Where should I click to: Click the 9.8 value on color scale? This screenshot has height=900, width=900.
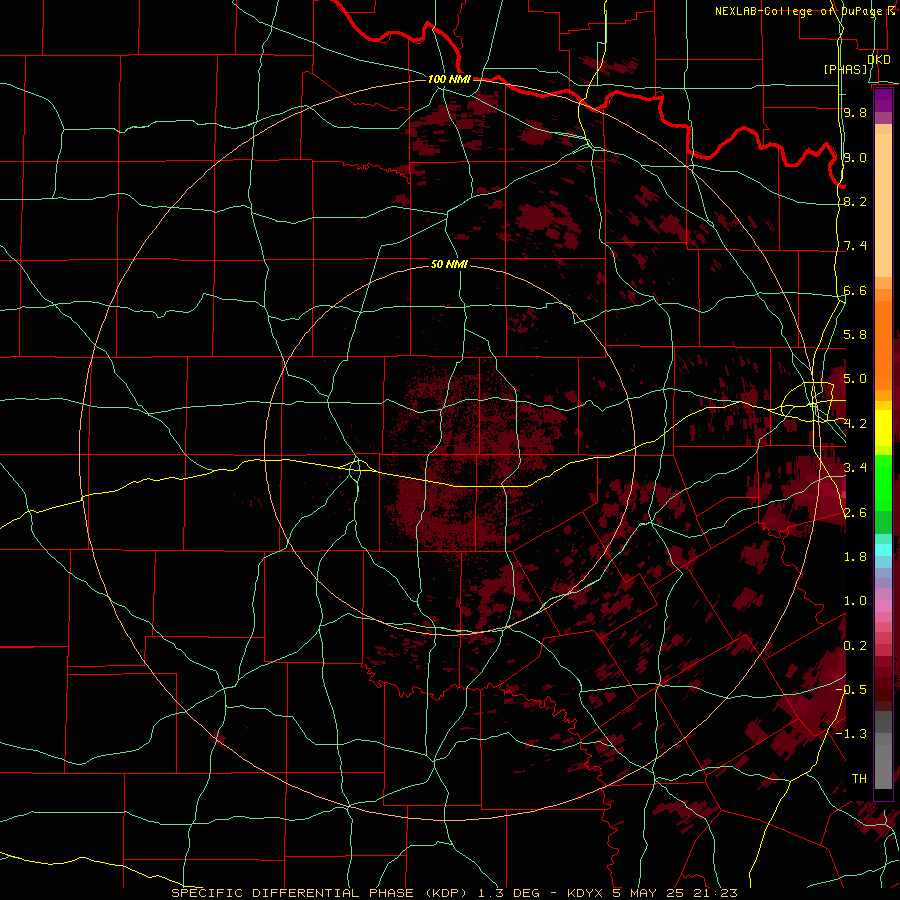pyautogui.click(x=855, y=112)
